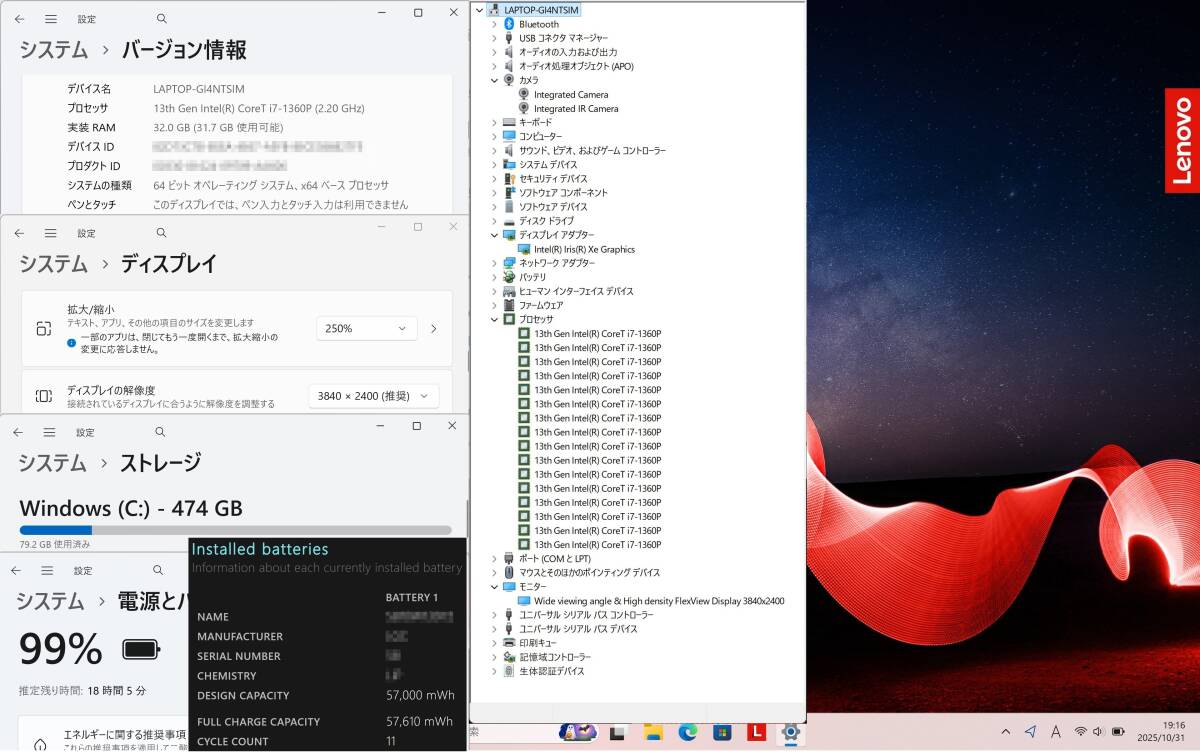
Task: Select Integrated IR Camera device
Action: click(x=576, y=108)
